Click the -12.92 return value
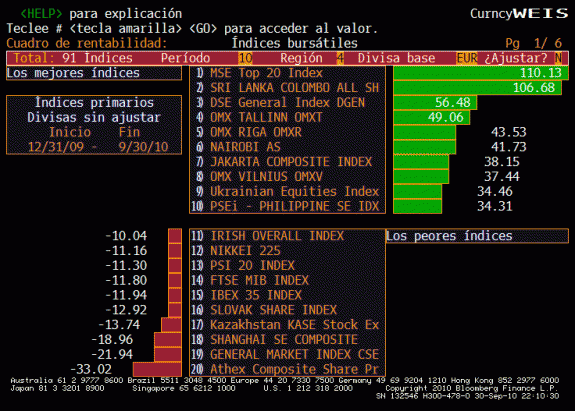Screen dimensions: 575x411 pos(126,310)
